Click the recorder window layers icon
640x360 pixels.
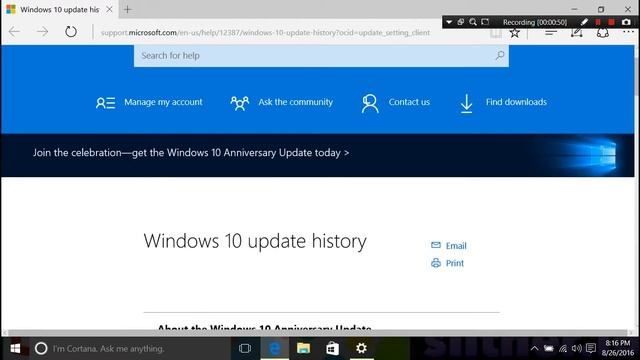pyautogui.click(x=460, y=22)
